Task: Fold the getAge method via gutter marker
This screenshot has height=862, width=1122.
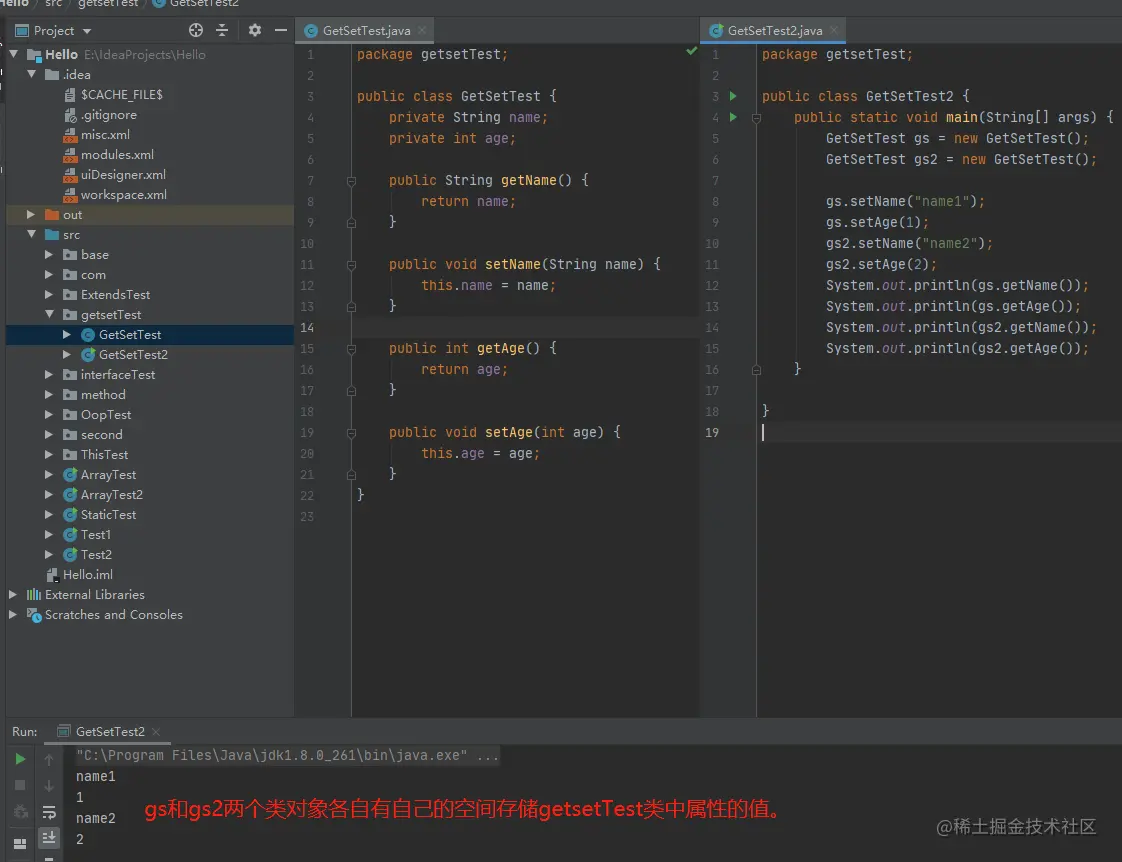Action: (x=351, y=348)
